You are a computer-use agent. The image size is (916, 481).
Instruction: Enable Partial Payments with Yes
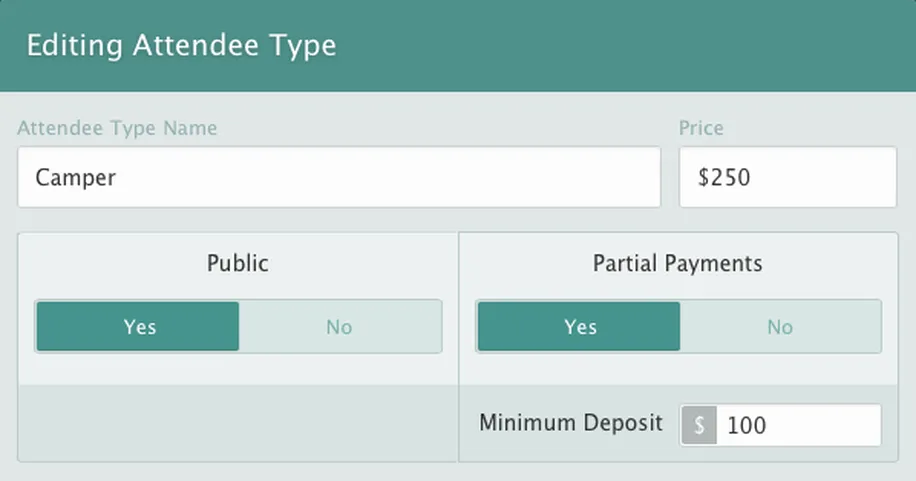(x=579, y=326)
